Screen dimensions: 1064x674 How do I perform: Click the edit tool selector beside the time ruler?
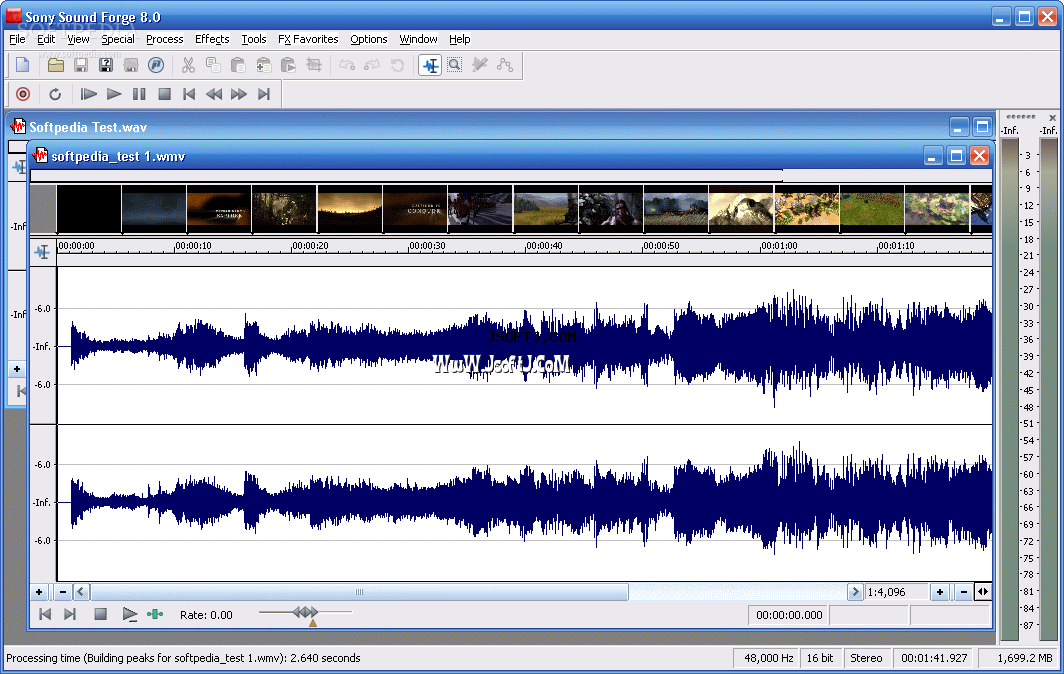[42, 252]
